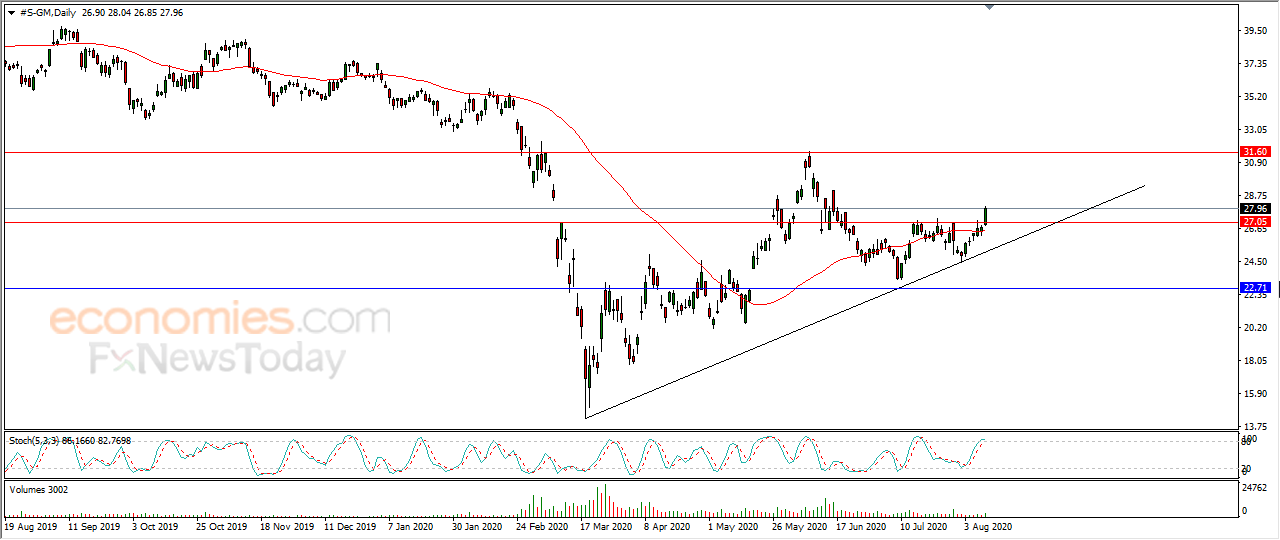Click the 11 Dec 2019 date label
The width and height of the screenshot is (1280, 540).
point(351,524)
